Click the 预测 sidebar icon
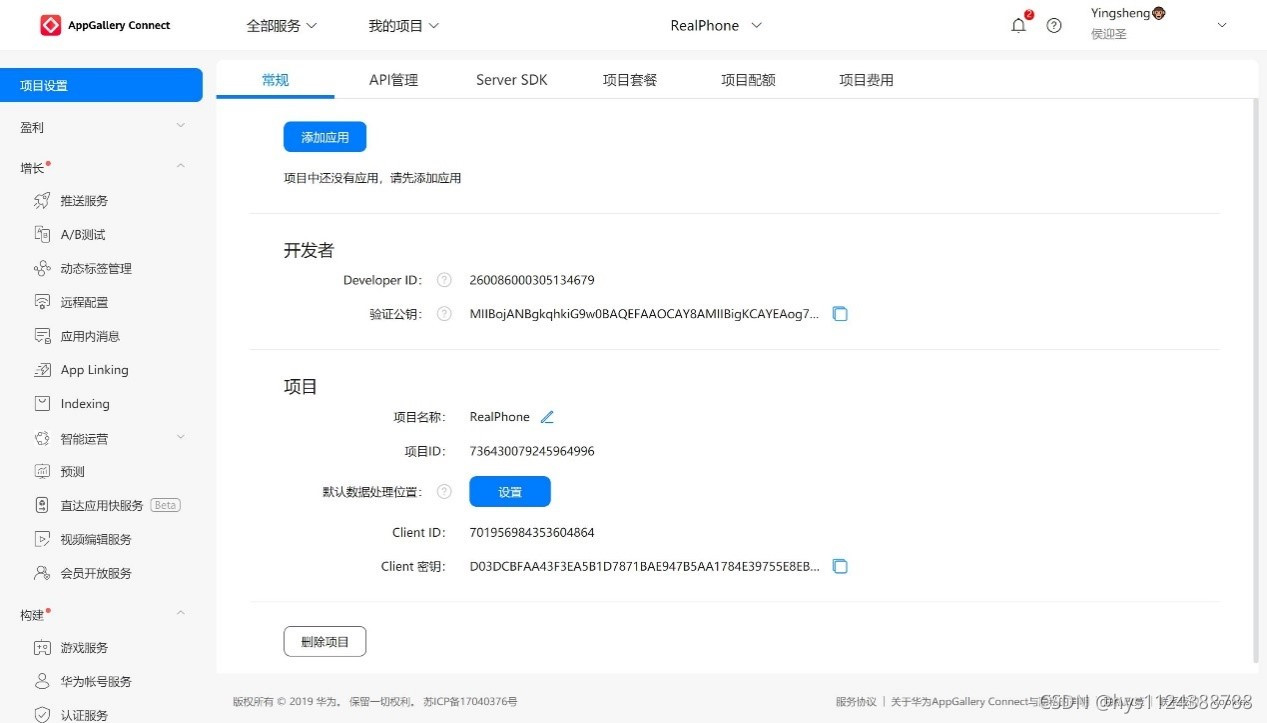1267x723 pixels. pos(42,471)
